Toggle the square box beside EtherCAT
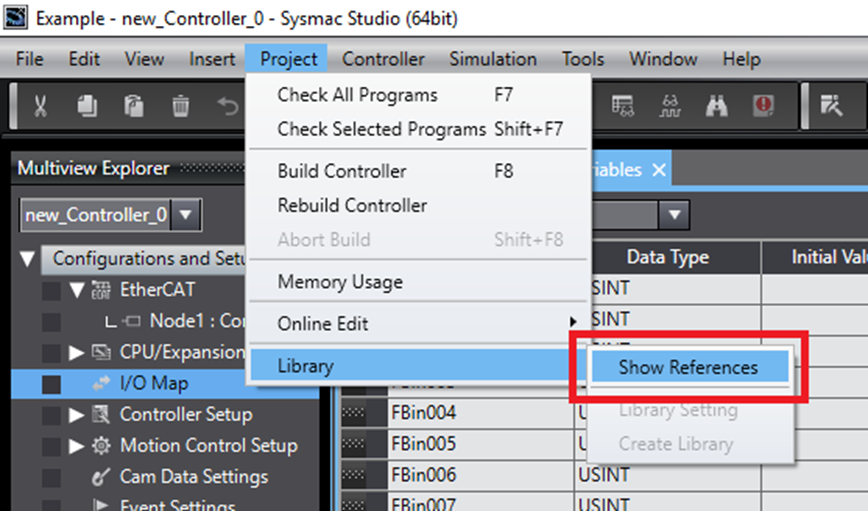This screenshot has height=511, width=868. [x=51, y=291]
